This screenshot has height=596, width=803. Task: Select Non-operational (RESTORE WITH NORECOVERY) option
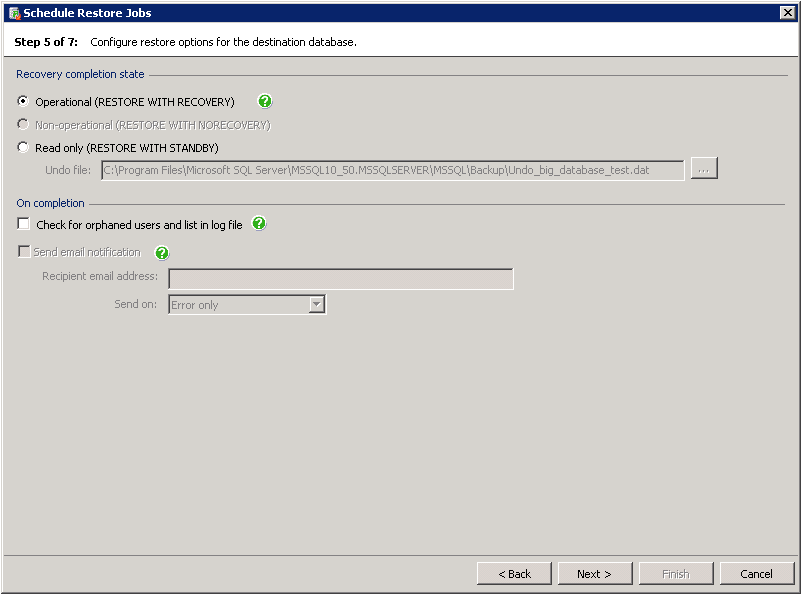click(x=23, y=124)
